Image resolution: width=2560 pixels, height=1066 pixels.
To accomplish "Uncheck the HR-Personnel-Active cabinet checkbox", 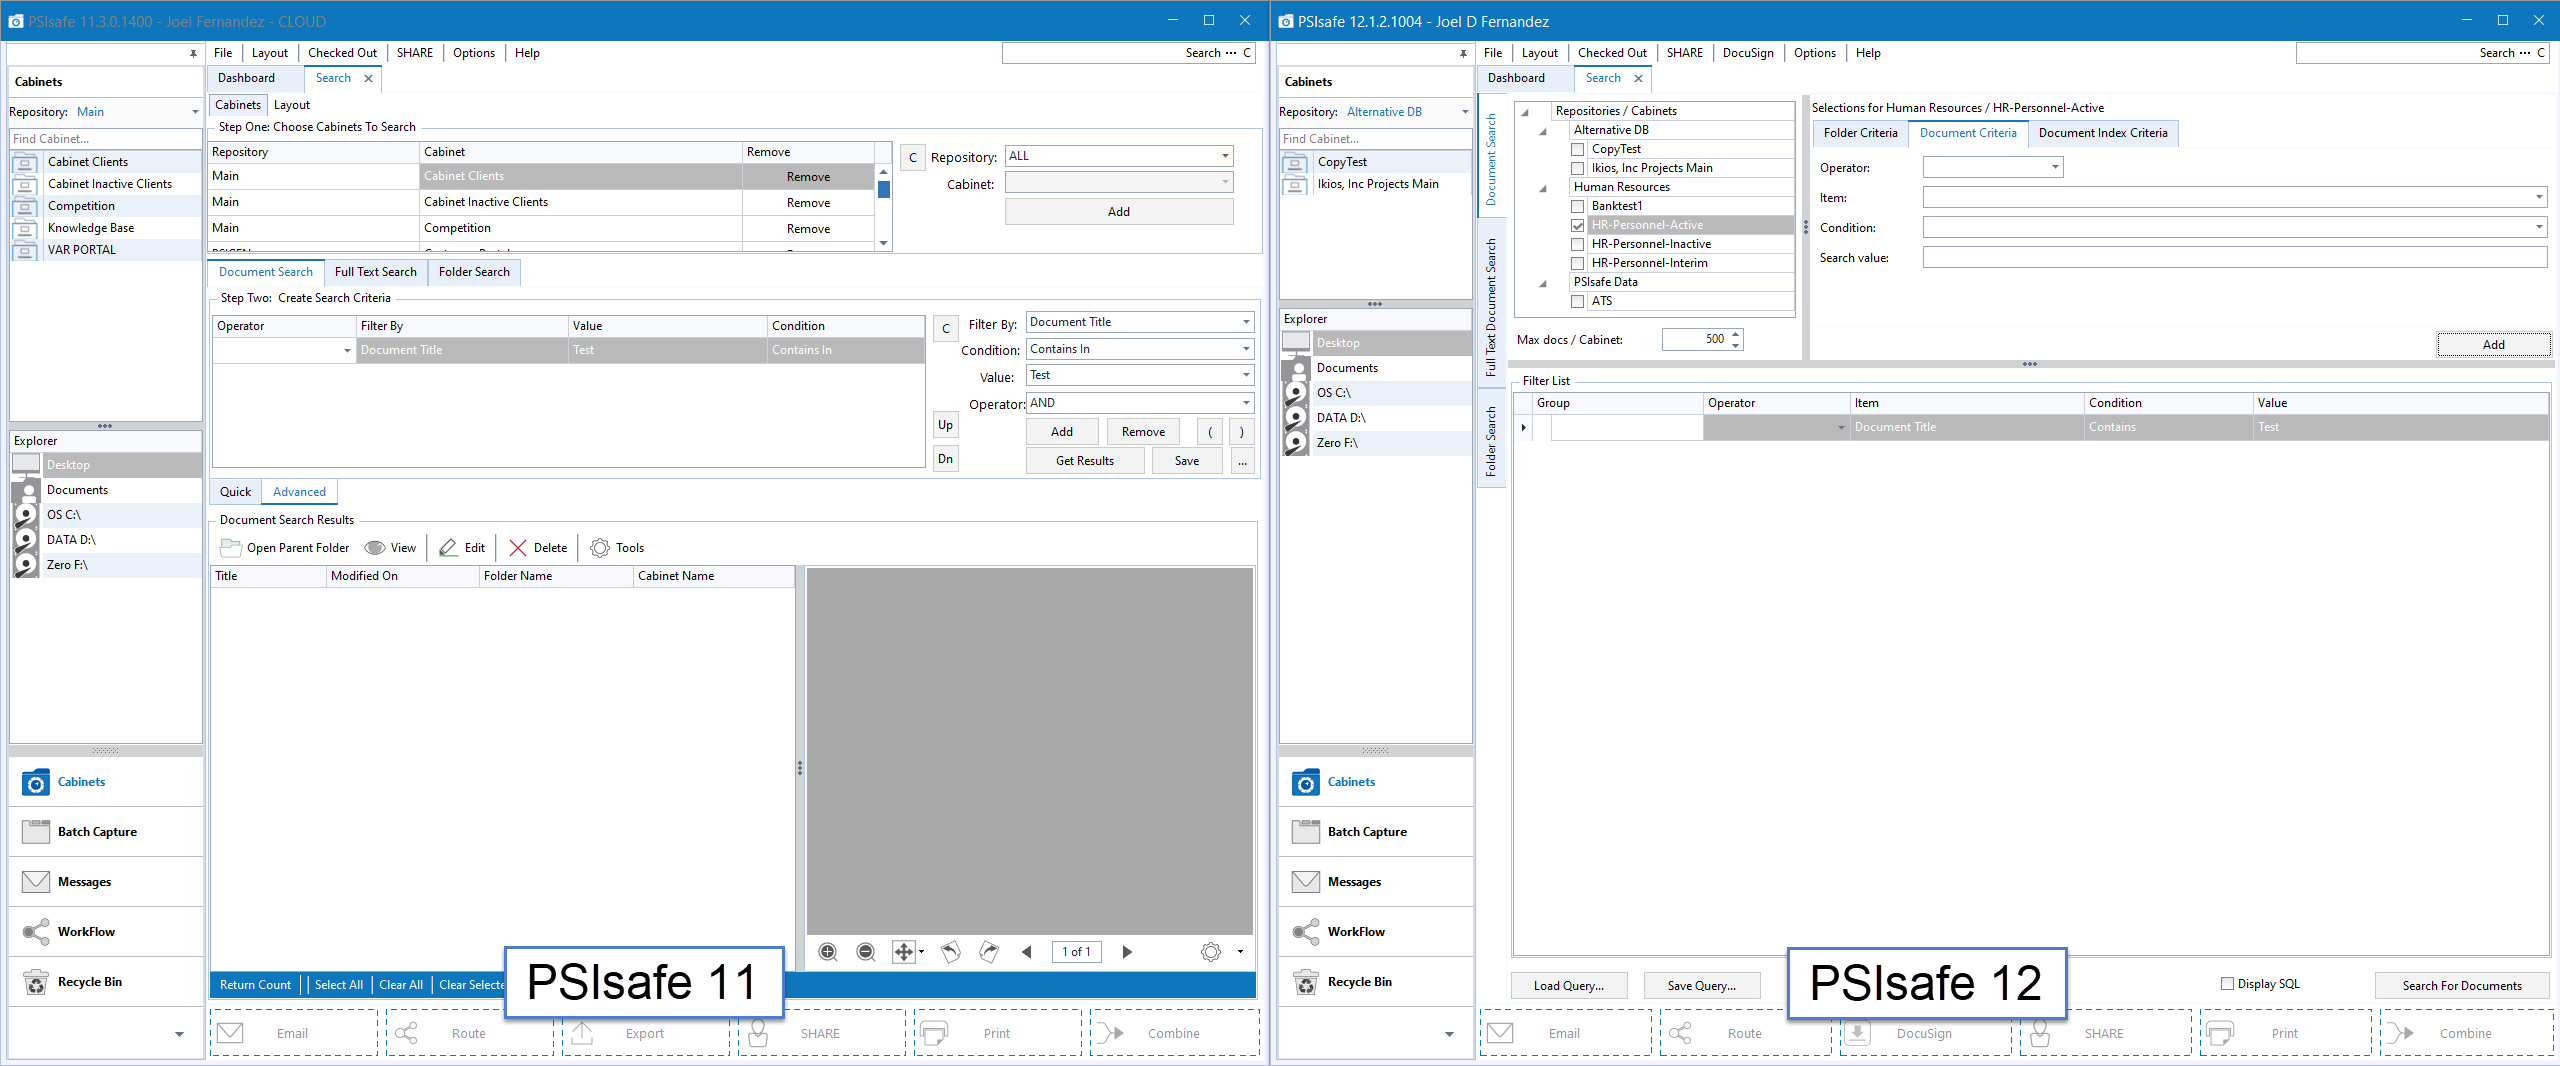I will [1578, 226].
